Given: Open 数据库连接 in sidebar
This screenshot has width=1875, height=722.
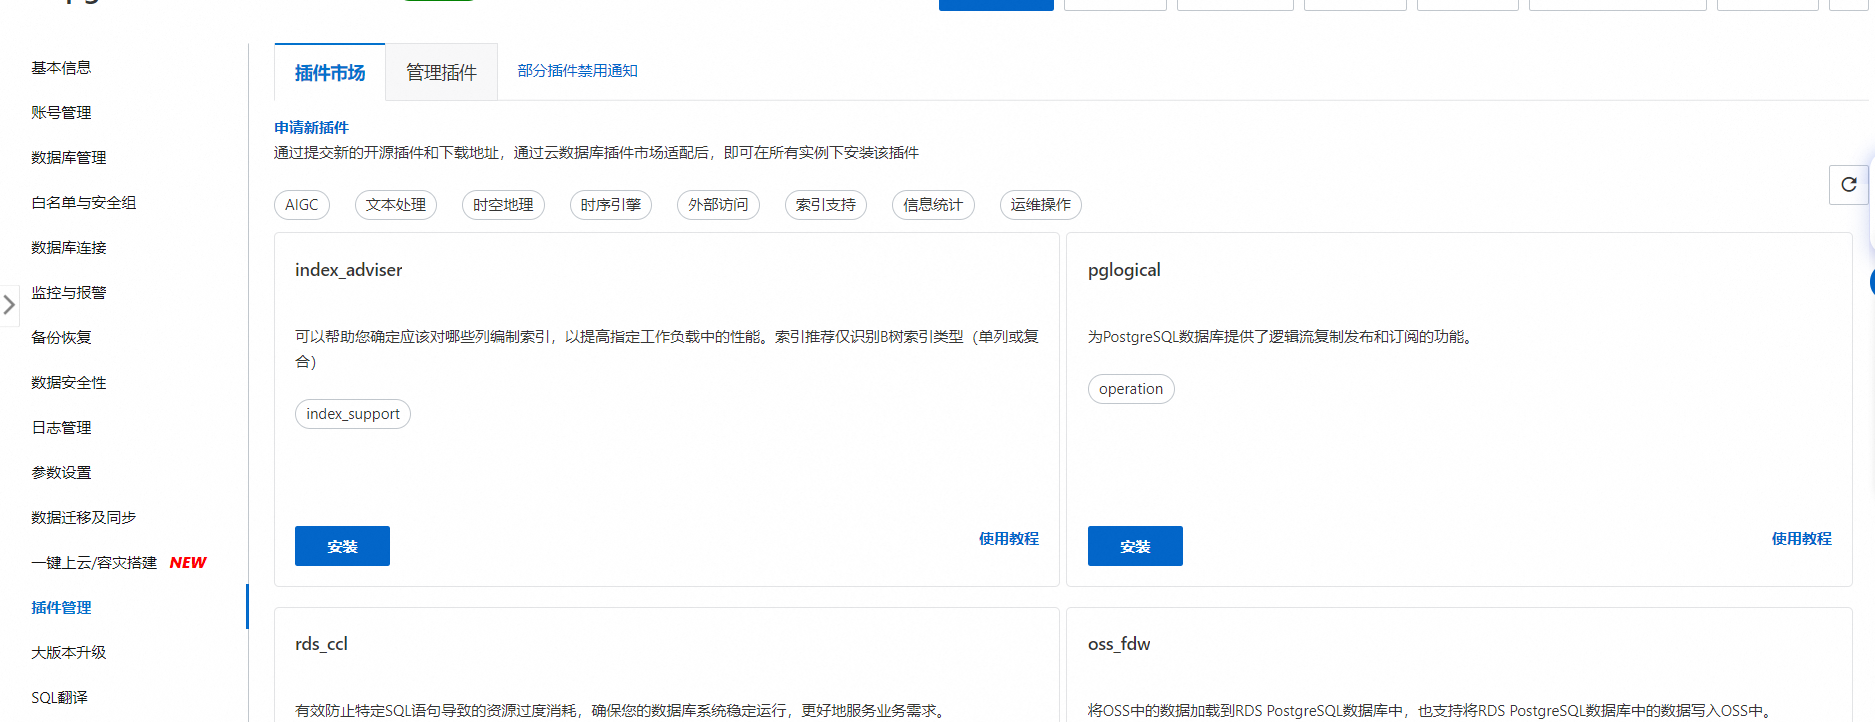Looking at the screenshot, I should click(x=68, y=247).
